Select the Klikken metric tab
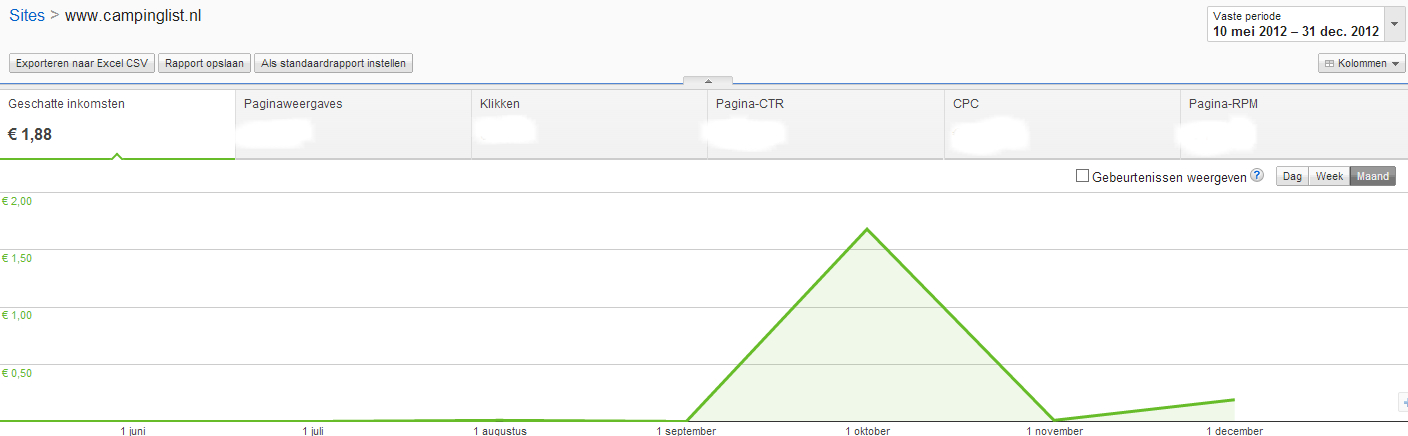1408x436 pixels. 589,124
